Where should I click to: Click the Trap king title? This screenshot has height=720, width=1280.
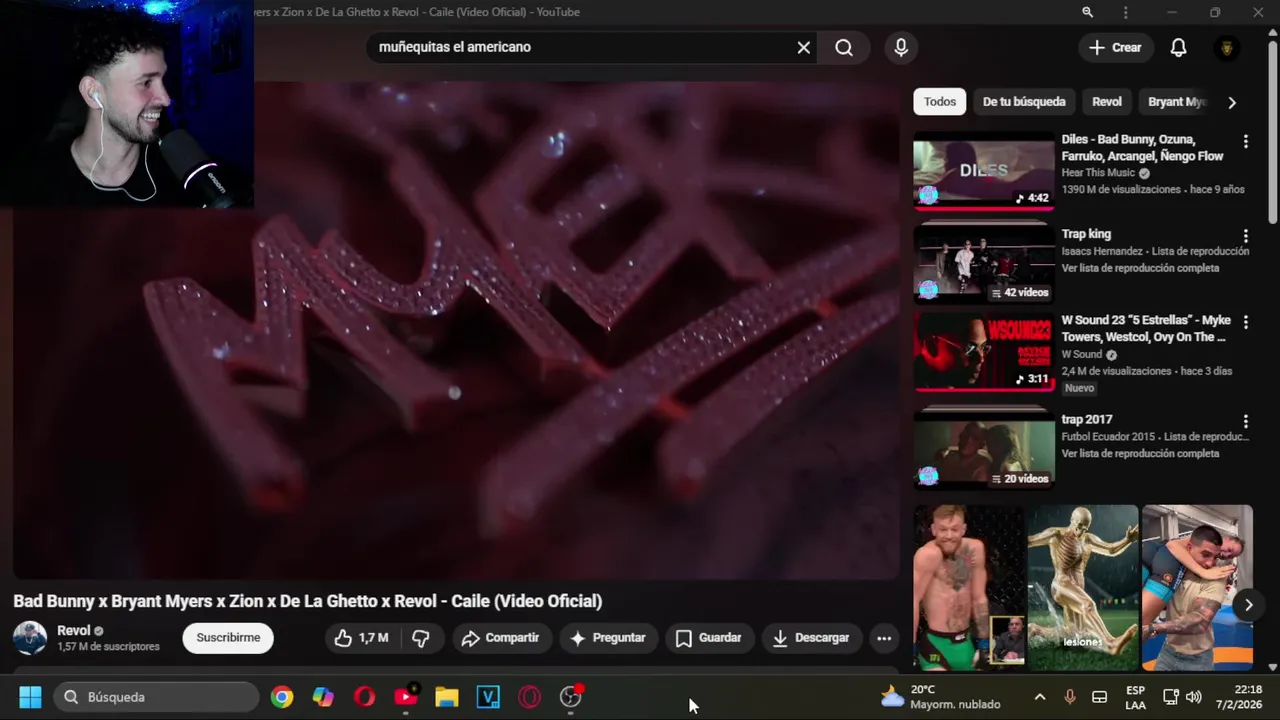pos(1086,234)
